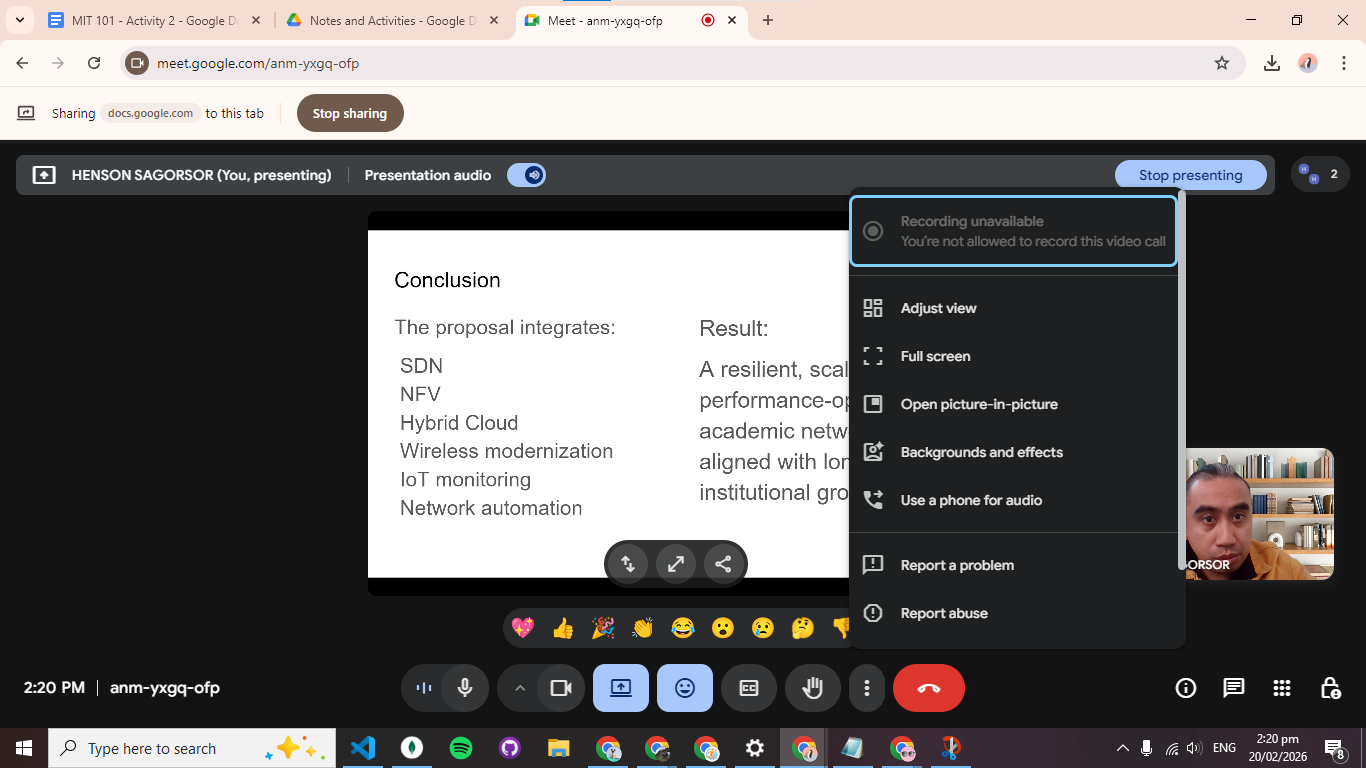
Task: Expand the presentation with the diagonal arrows icon
Action: pyautogui.click(x=676, y=564)
